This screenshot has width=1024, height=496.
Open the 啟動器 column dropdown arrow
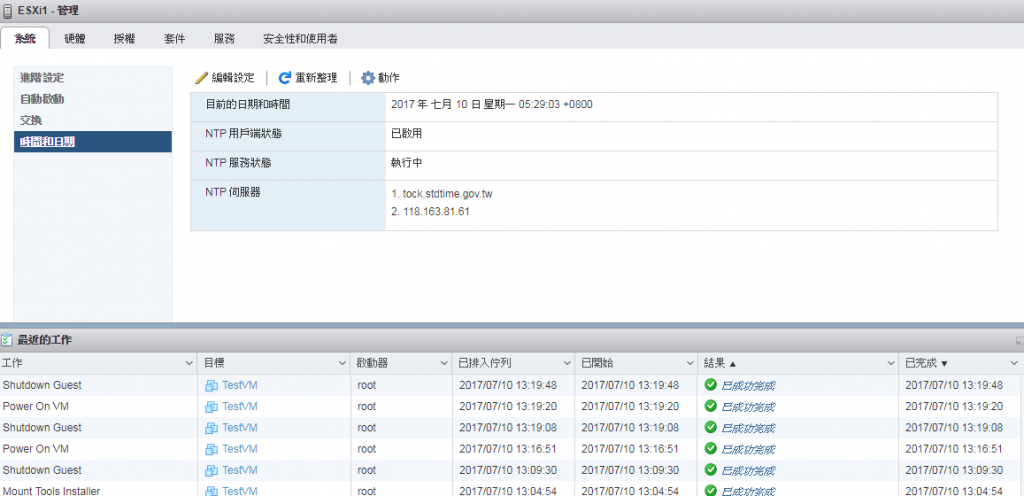pos(444,363)
